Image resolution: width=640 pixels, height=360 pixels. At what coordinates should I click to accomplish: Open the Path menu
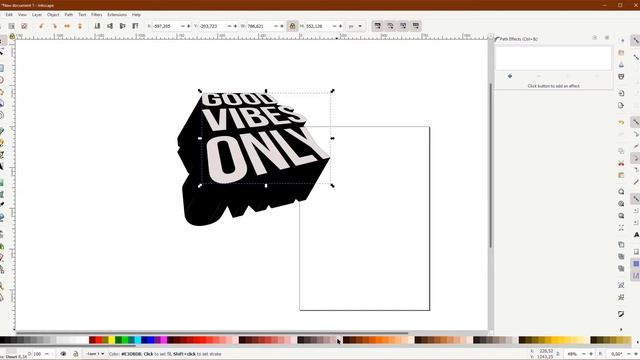69,15
